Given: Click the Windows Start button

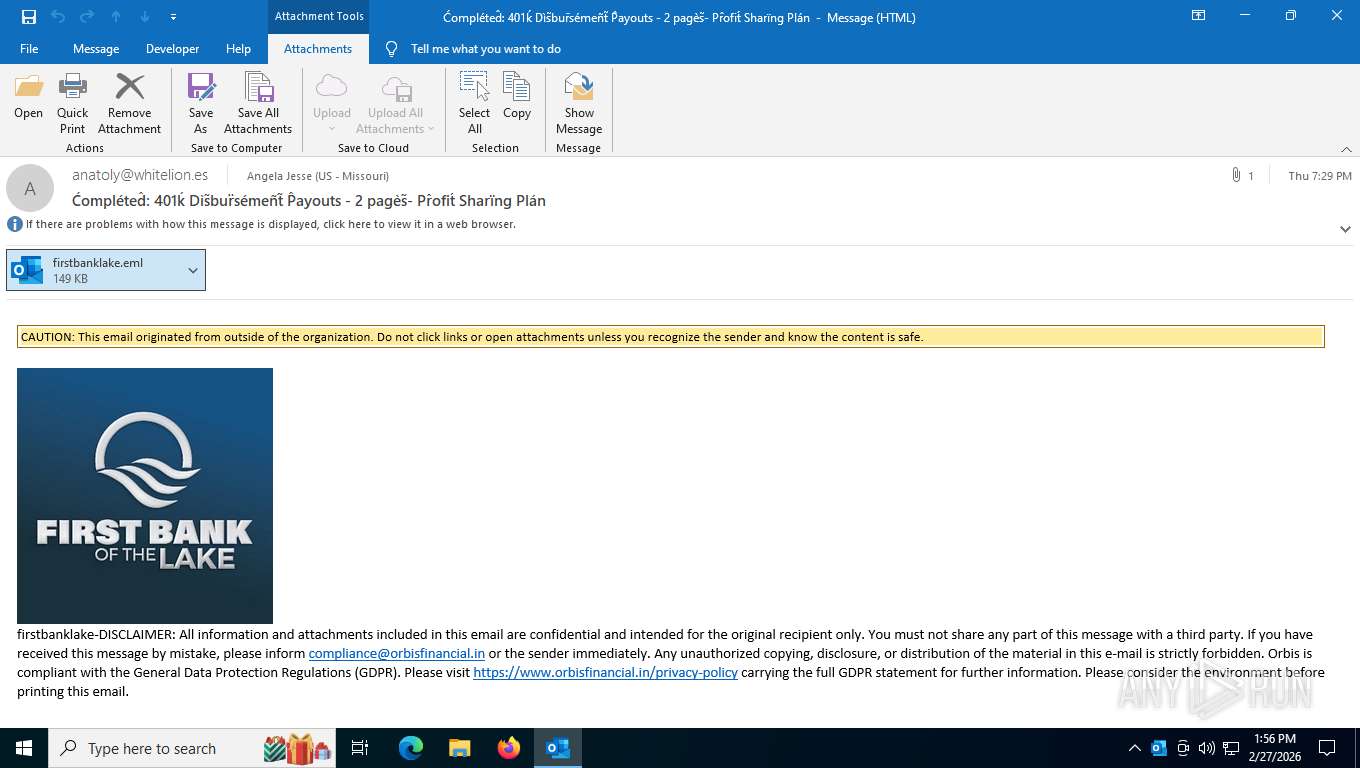Looking at the screenshot, I should pos(24,748).
